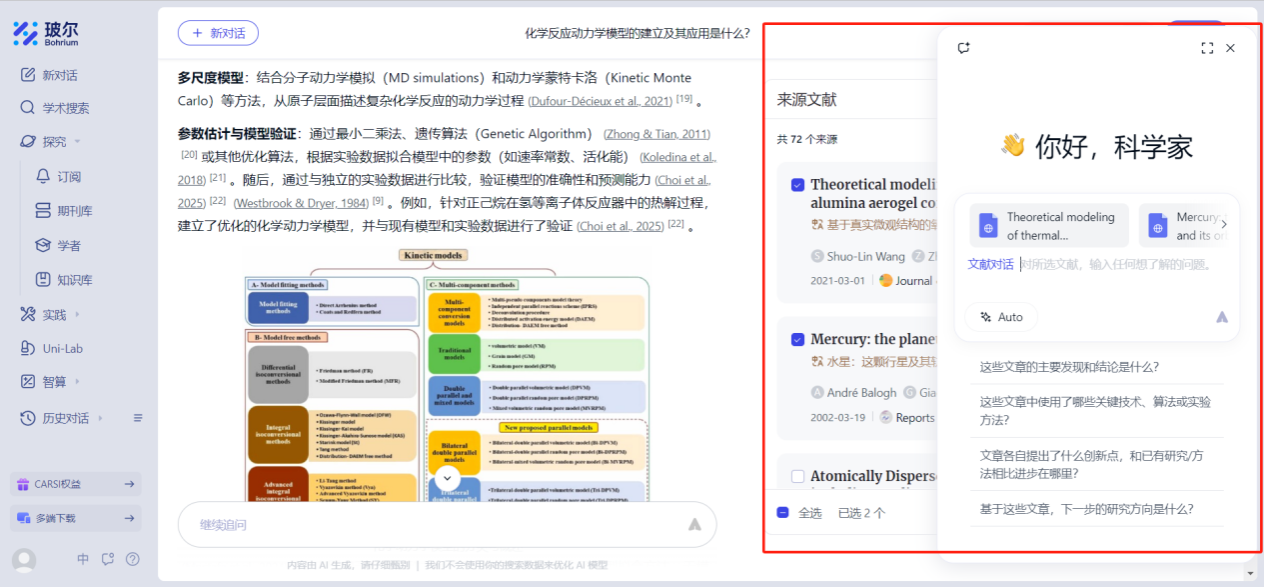The height and width of the screenshot is (587, 1264).
Task: Open the history list menu icon
Action: [138, 418]
